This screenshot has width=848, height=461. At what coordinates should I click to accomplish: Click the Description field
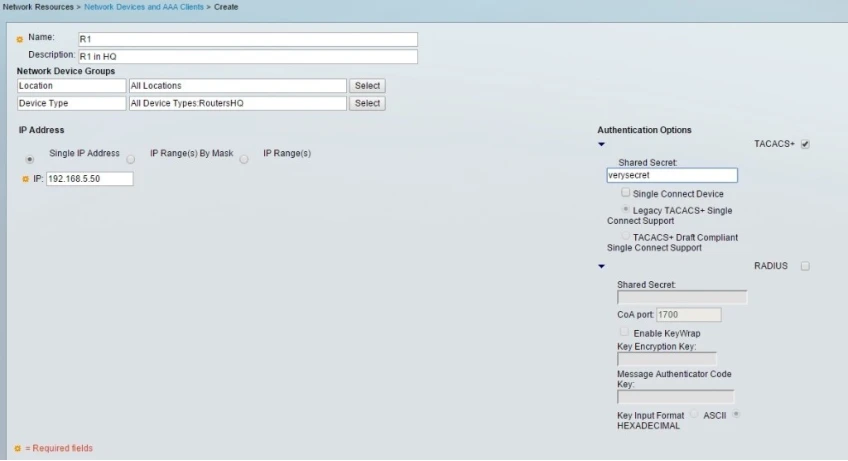pyautogui.click(x=247, y=57)
